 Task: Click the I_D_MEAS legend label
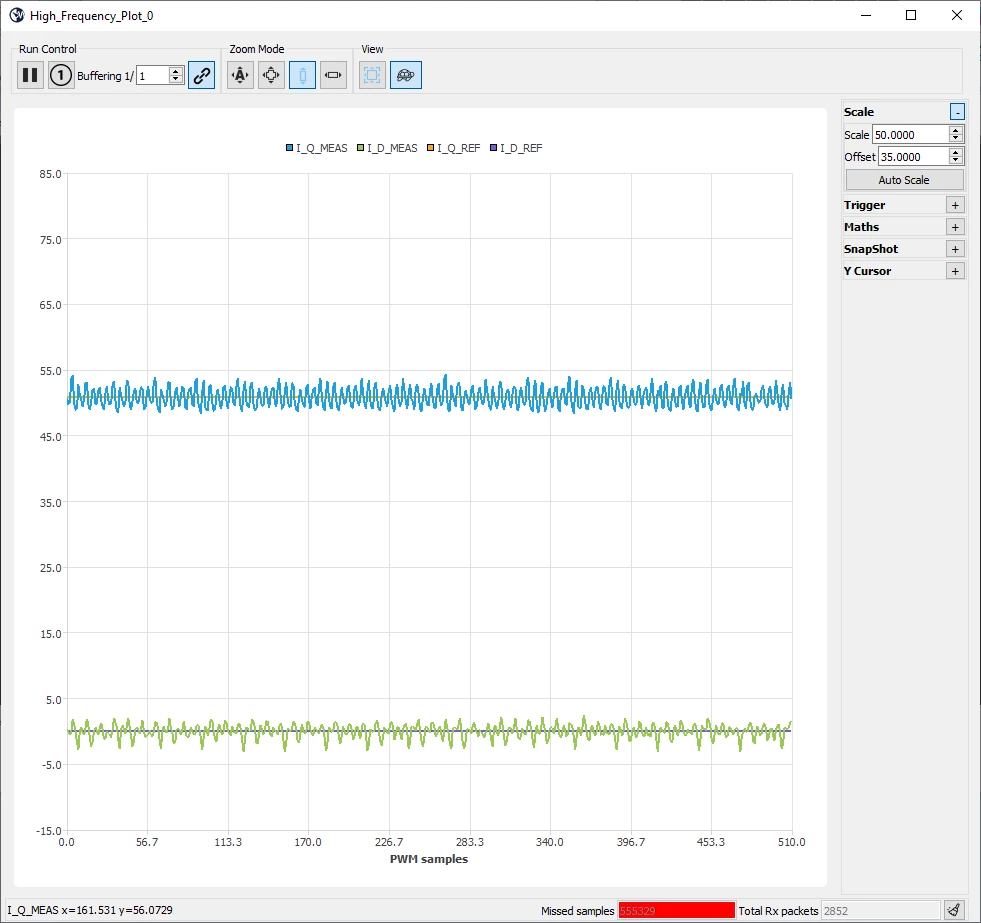[x=392, y=148]
